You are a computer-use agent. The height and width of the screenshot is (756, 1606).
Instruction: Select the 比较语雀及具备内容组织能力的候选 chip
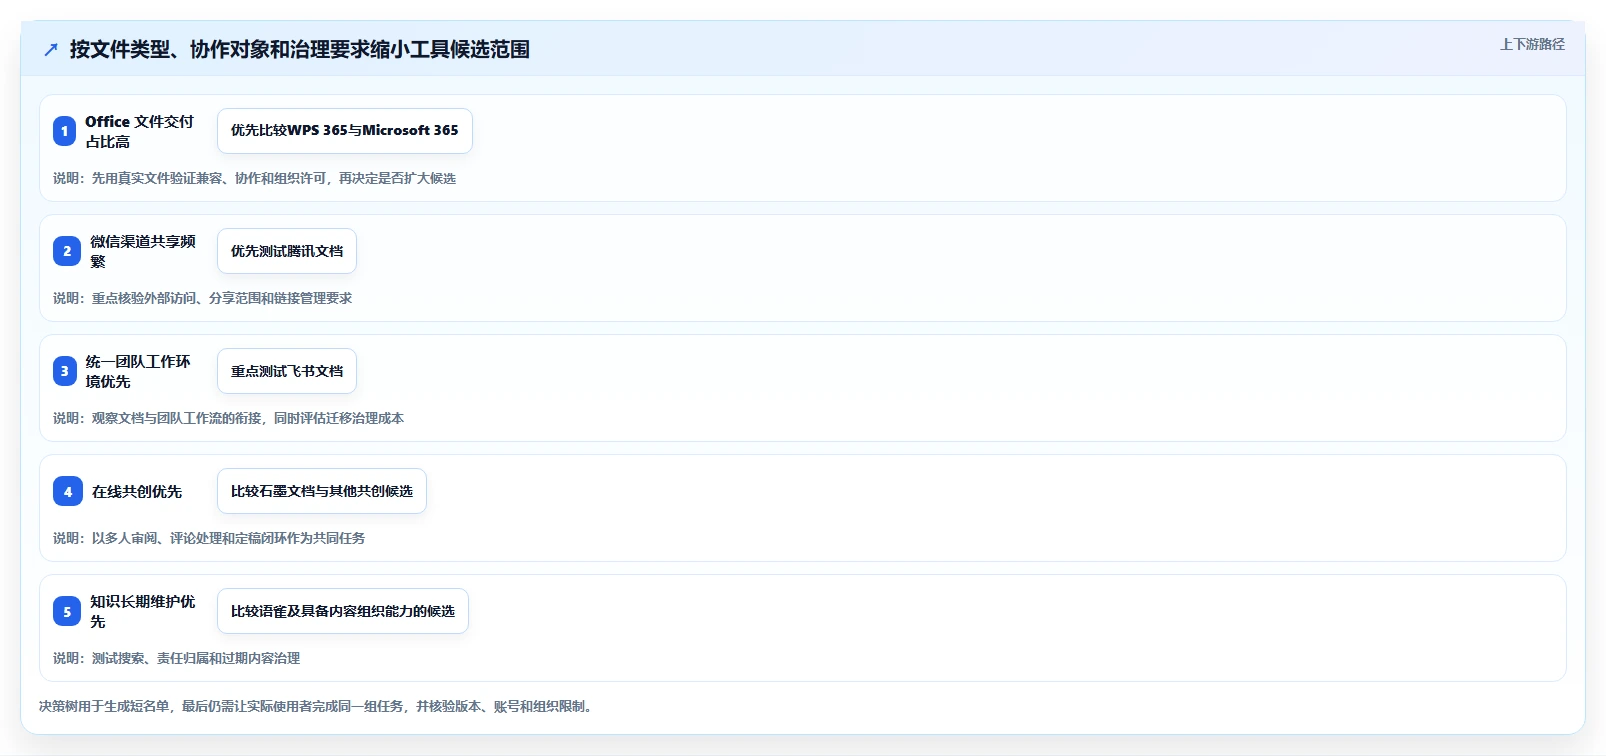(x=343, y=611)
